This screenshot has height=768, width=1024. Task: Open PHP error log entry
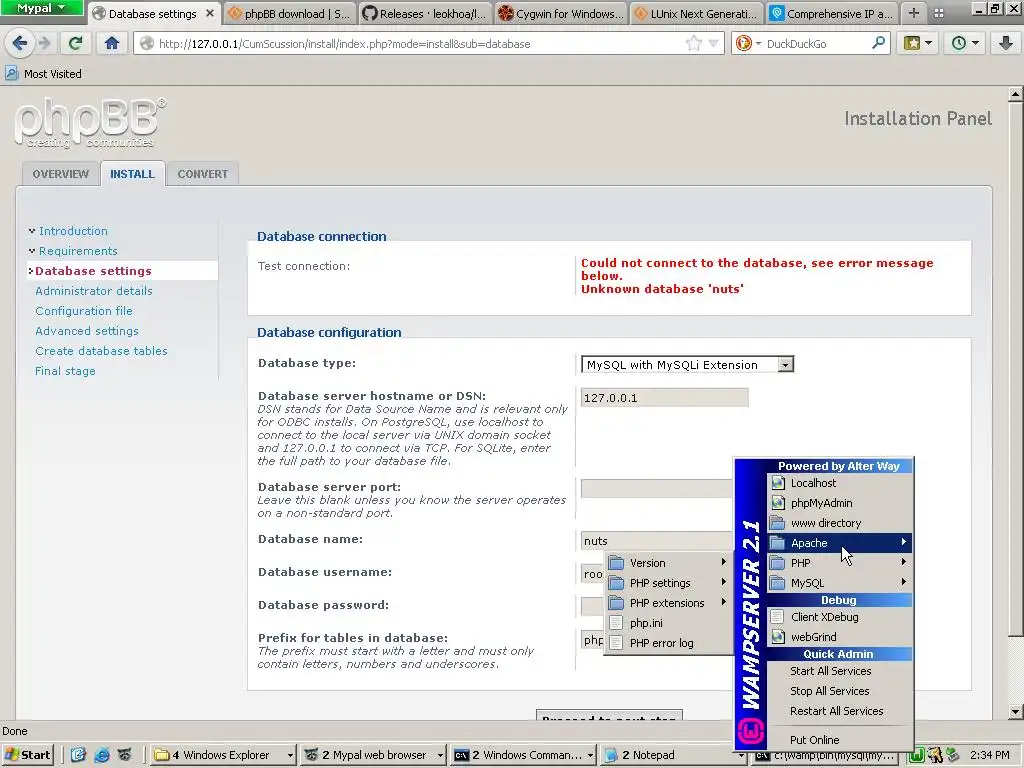point(667,643)
